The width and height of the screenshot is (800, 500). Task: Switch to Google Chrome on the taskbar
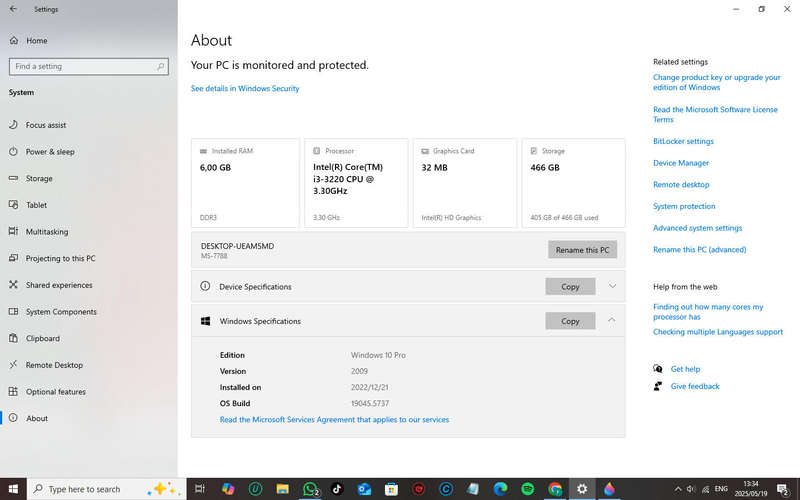pos(555,489)
